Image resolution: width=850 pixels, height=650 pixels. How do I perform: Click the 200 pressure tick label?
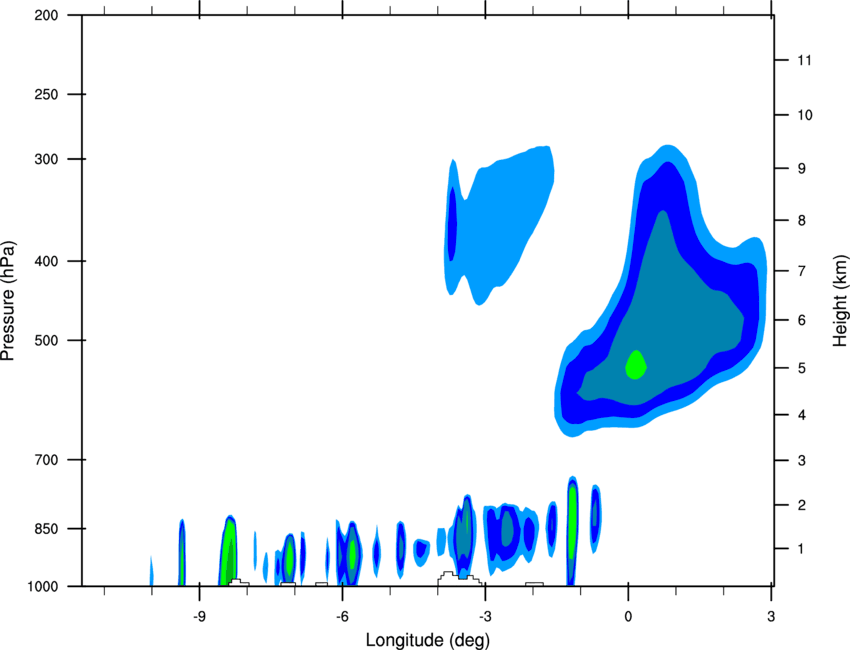pos(46,15)
